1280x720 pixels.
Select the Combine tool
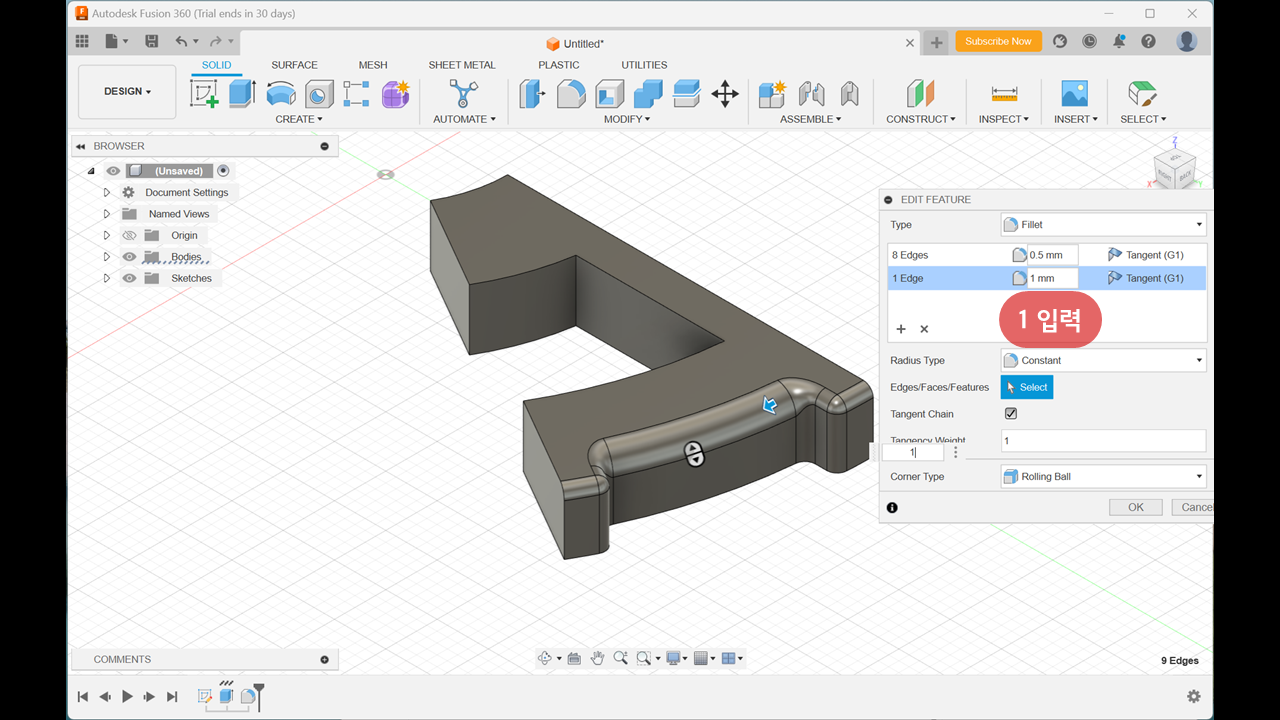pos(648,94)
